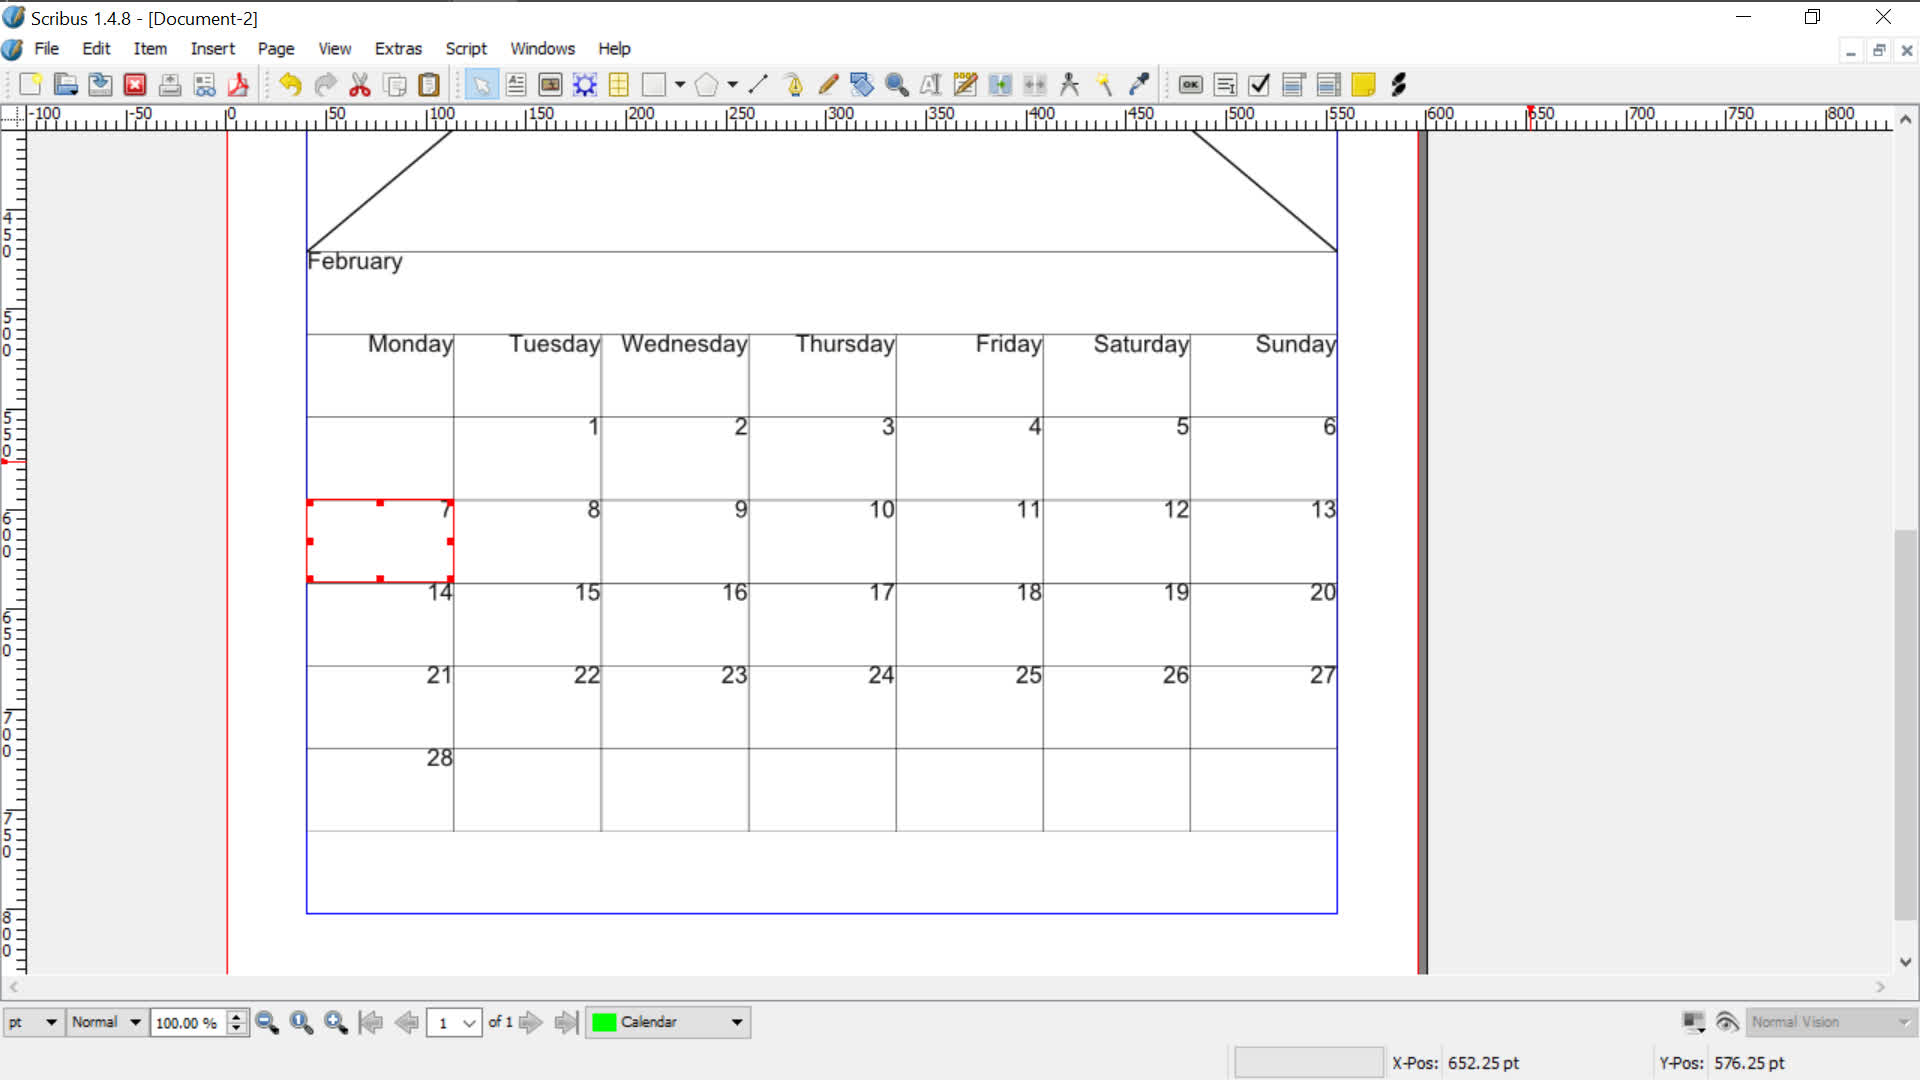Toggle the color management system icon

tap(1693, 1022)
